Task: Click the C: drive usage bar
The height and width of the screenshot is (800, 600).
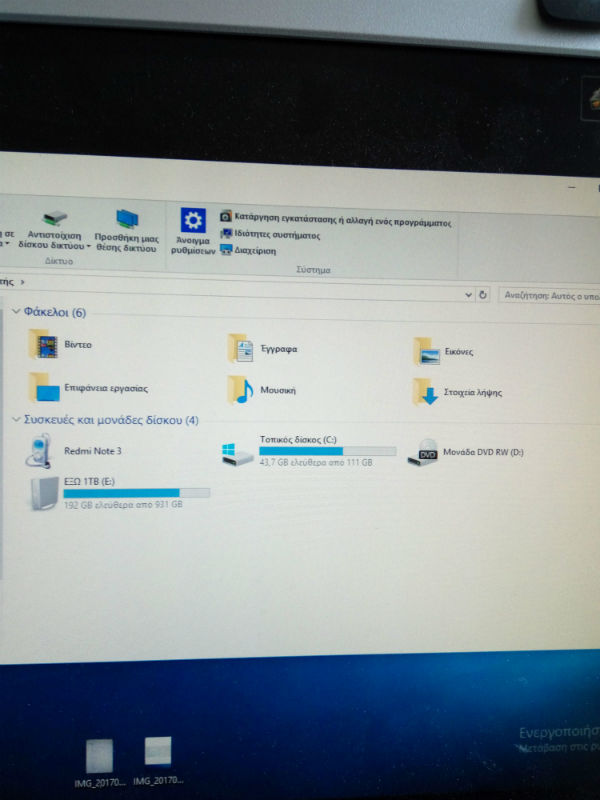Action: 328,451
